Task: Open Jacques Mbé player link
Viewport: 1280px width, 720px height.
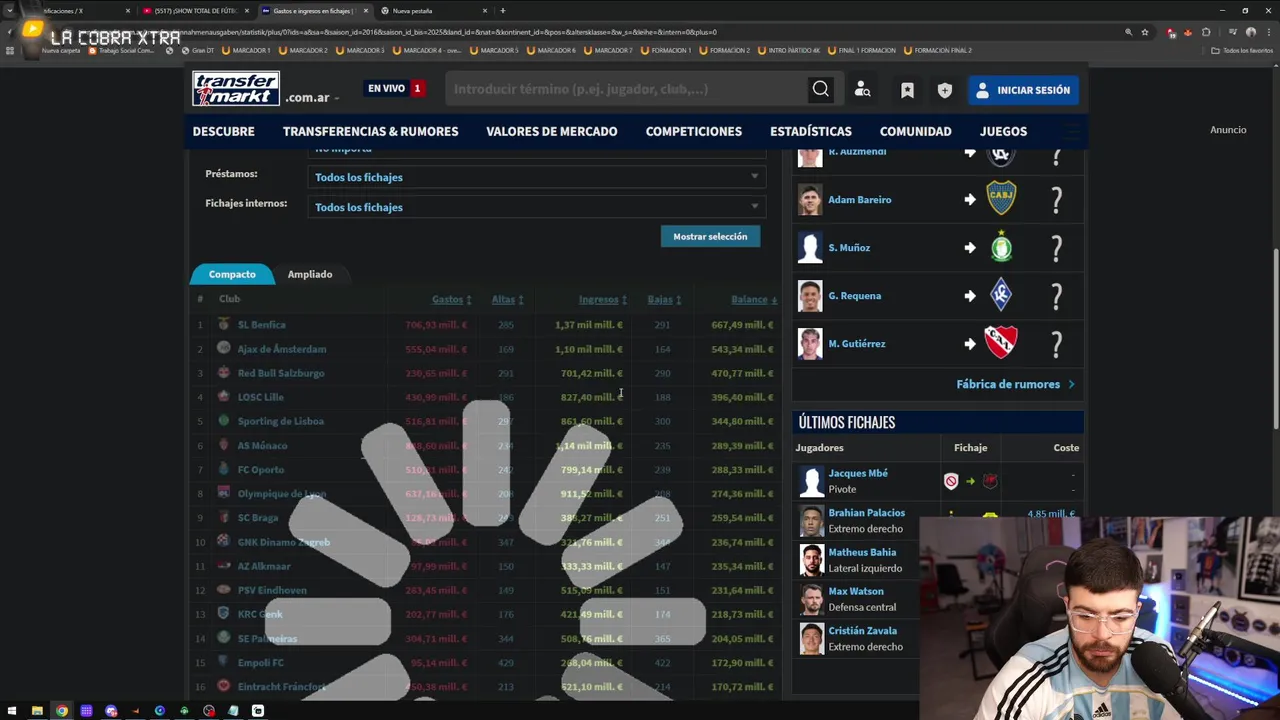Action: (x=858, y=473)
